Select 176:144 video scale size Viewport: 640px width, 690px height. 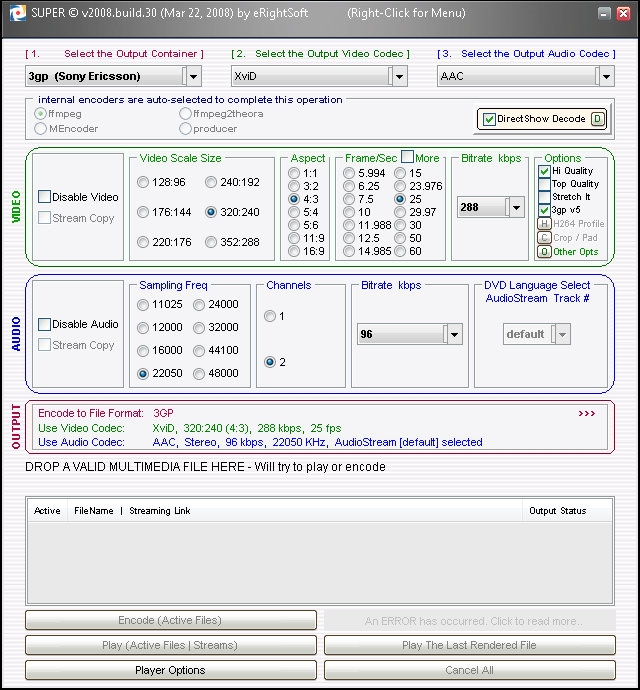[143, 212]
